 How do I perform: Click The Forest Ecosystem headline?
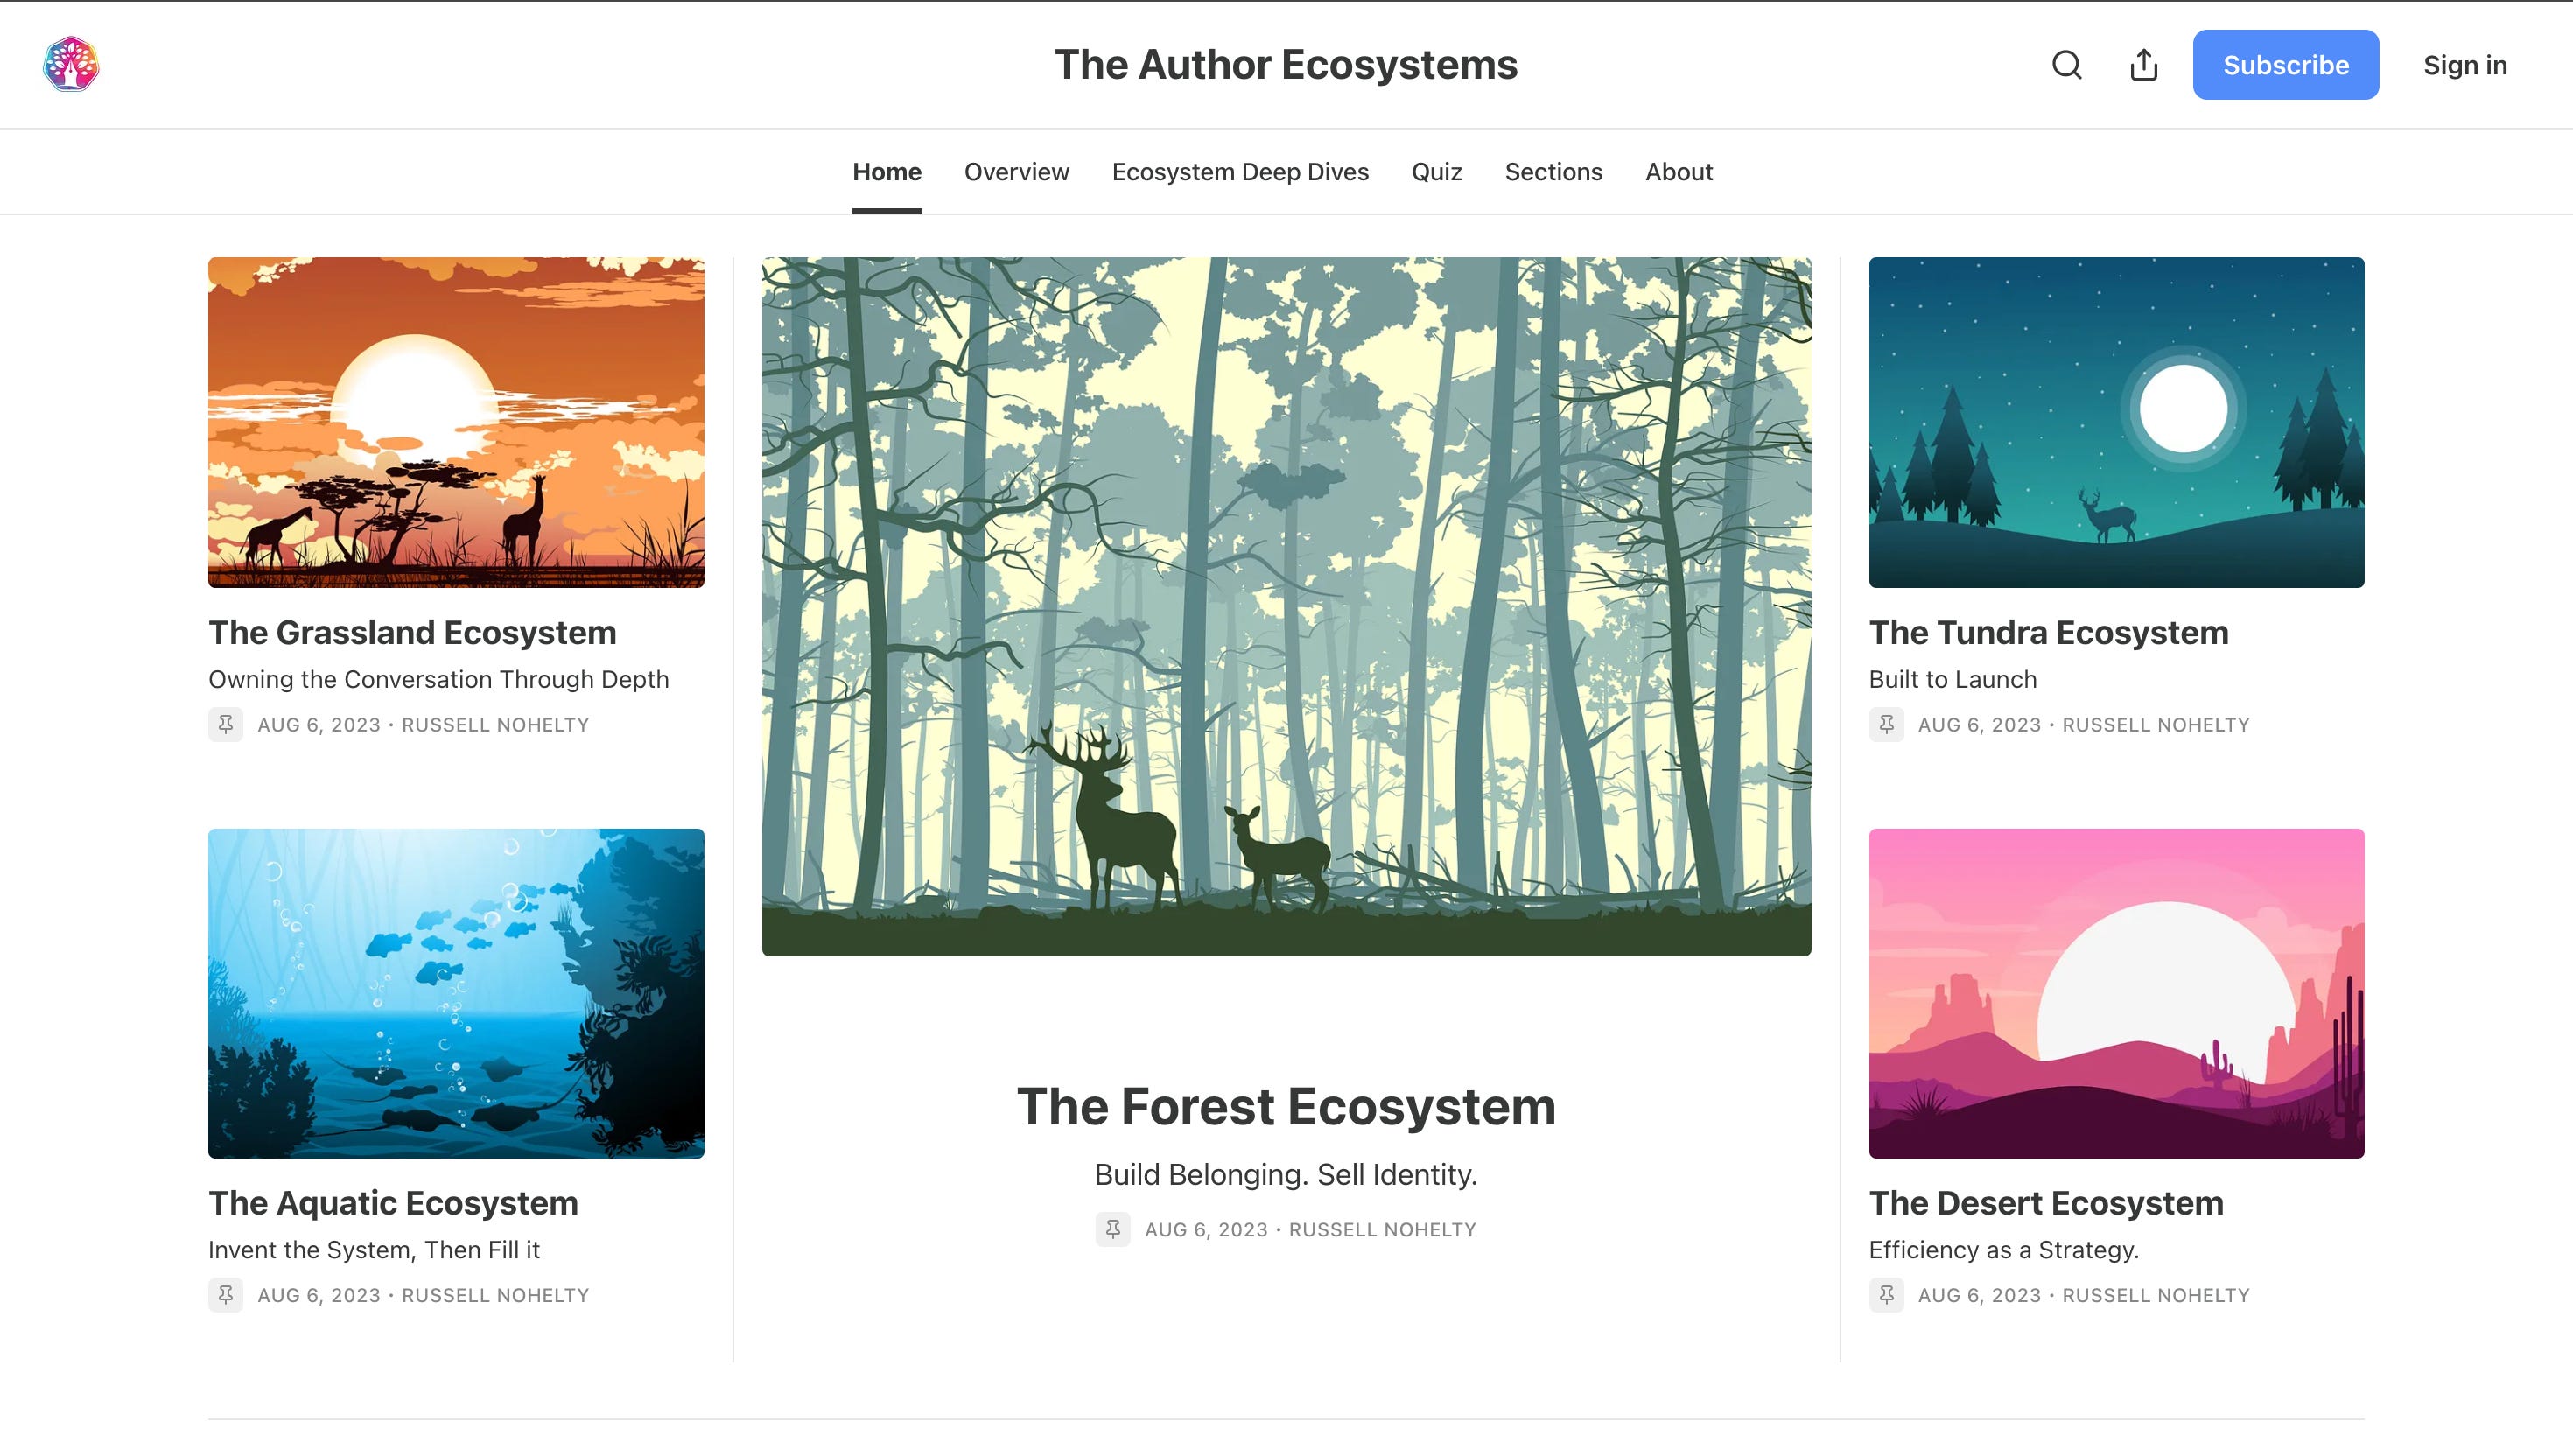(1286, 1106)
